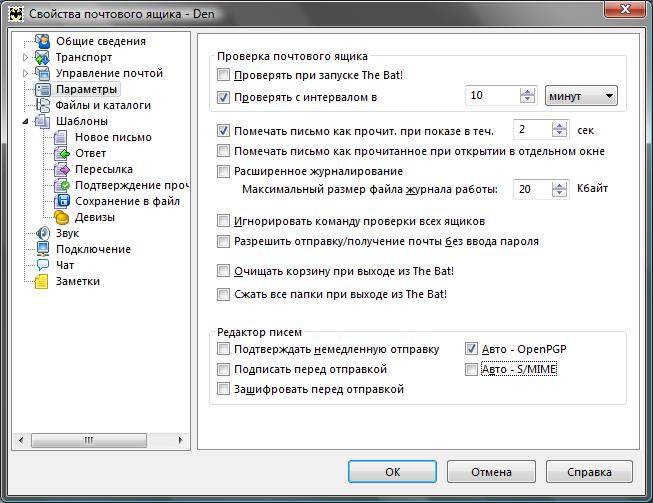653x503 pixels.
Task: Click the tree scrollbar right arrow
Action: (180, 440)
